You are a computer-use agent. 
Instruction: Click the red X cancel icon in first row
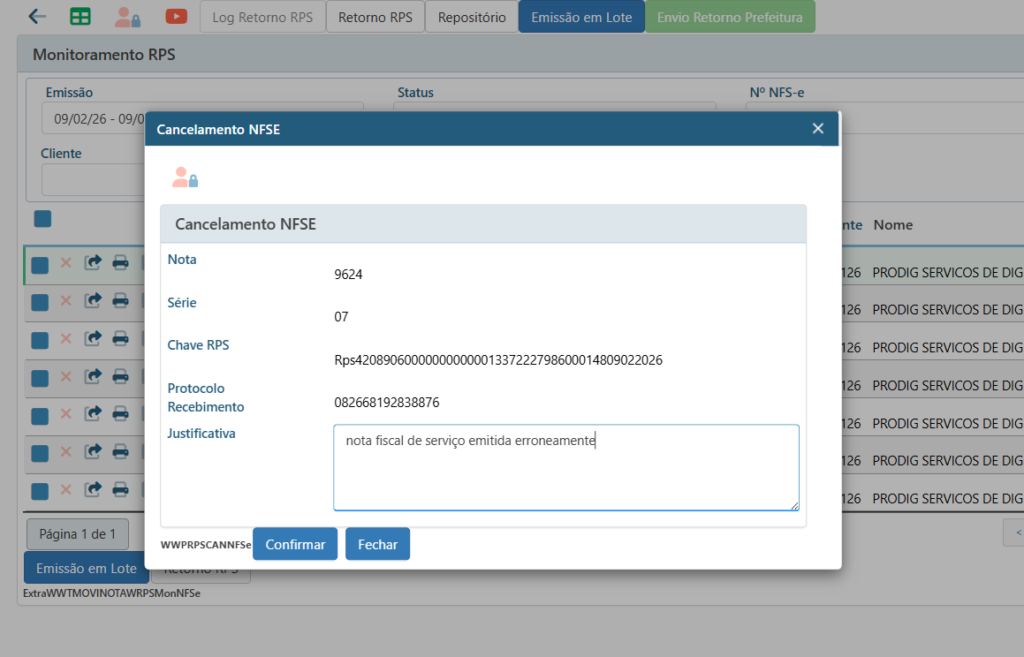(x=66, y=263)
